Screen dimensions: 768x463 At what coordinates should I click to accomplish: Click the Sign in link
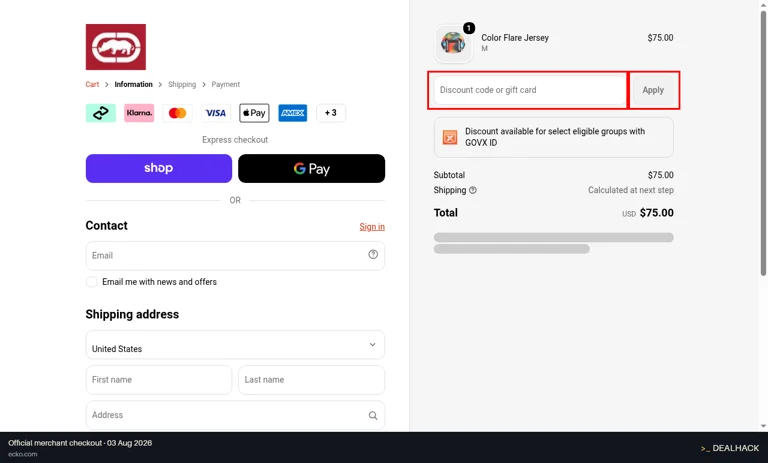coord(372,227)
